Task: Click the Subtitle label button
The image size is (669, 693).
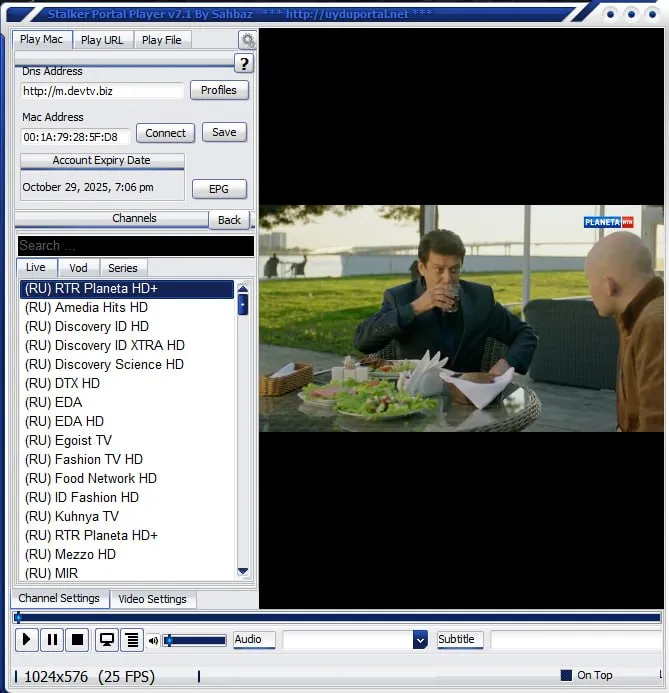Action: (x=460, y=640)
